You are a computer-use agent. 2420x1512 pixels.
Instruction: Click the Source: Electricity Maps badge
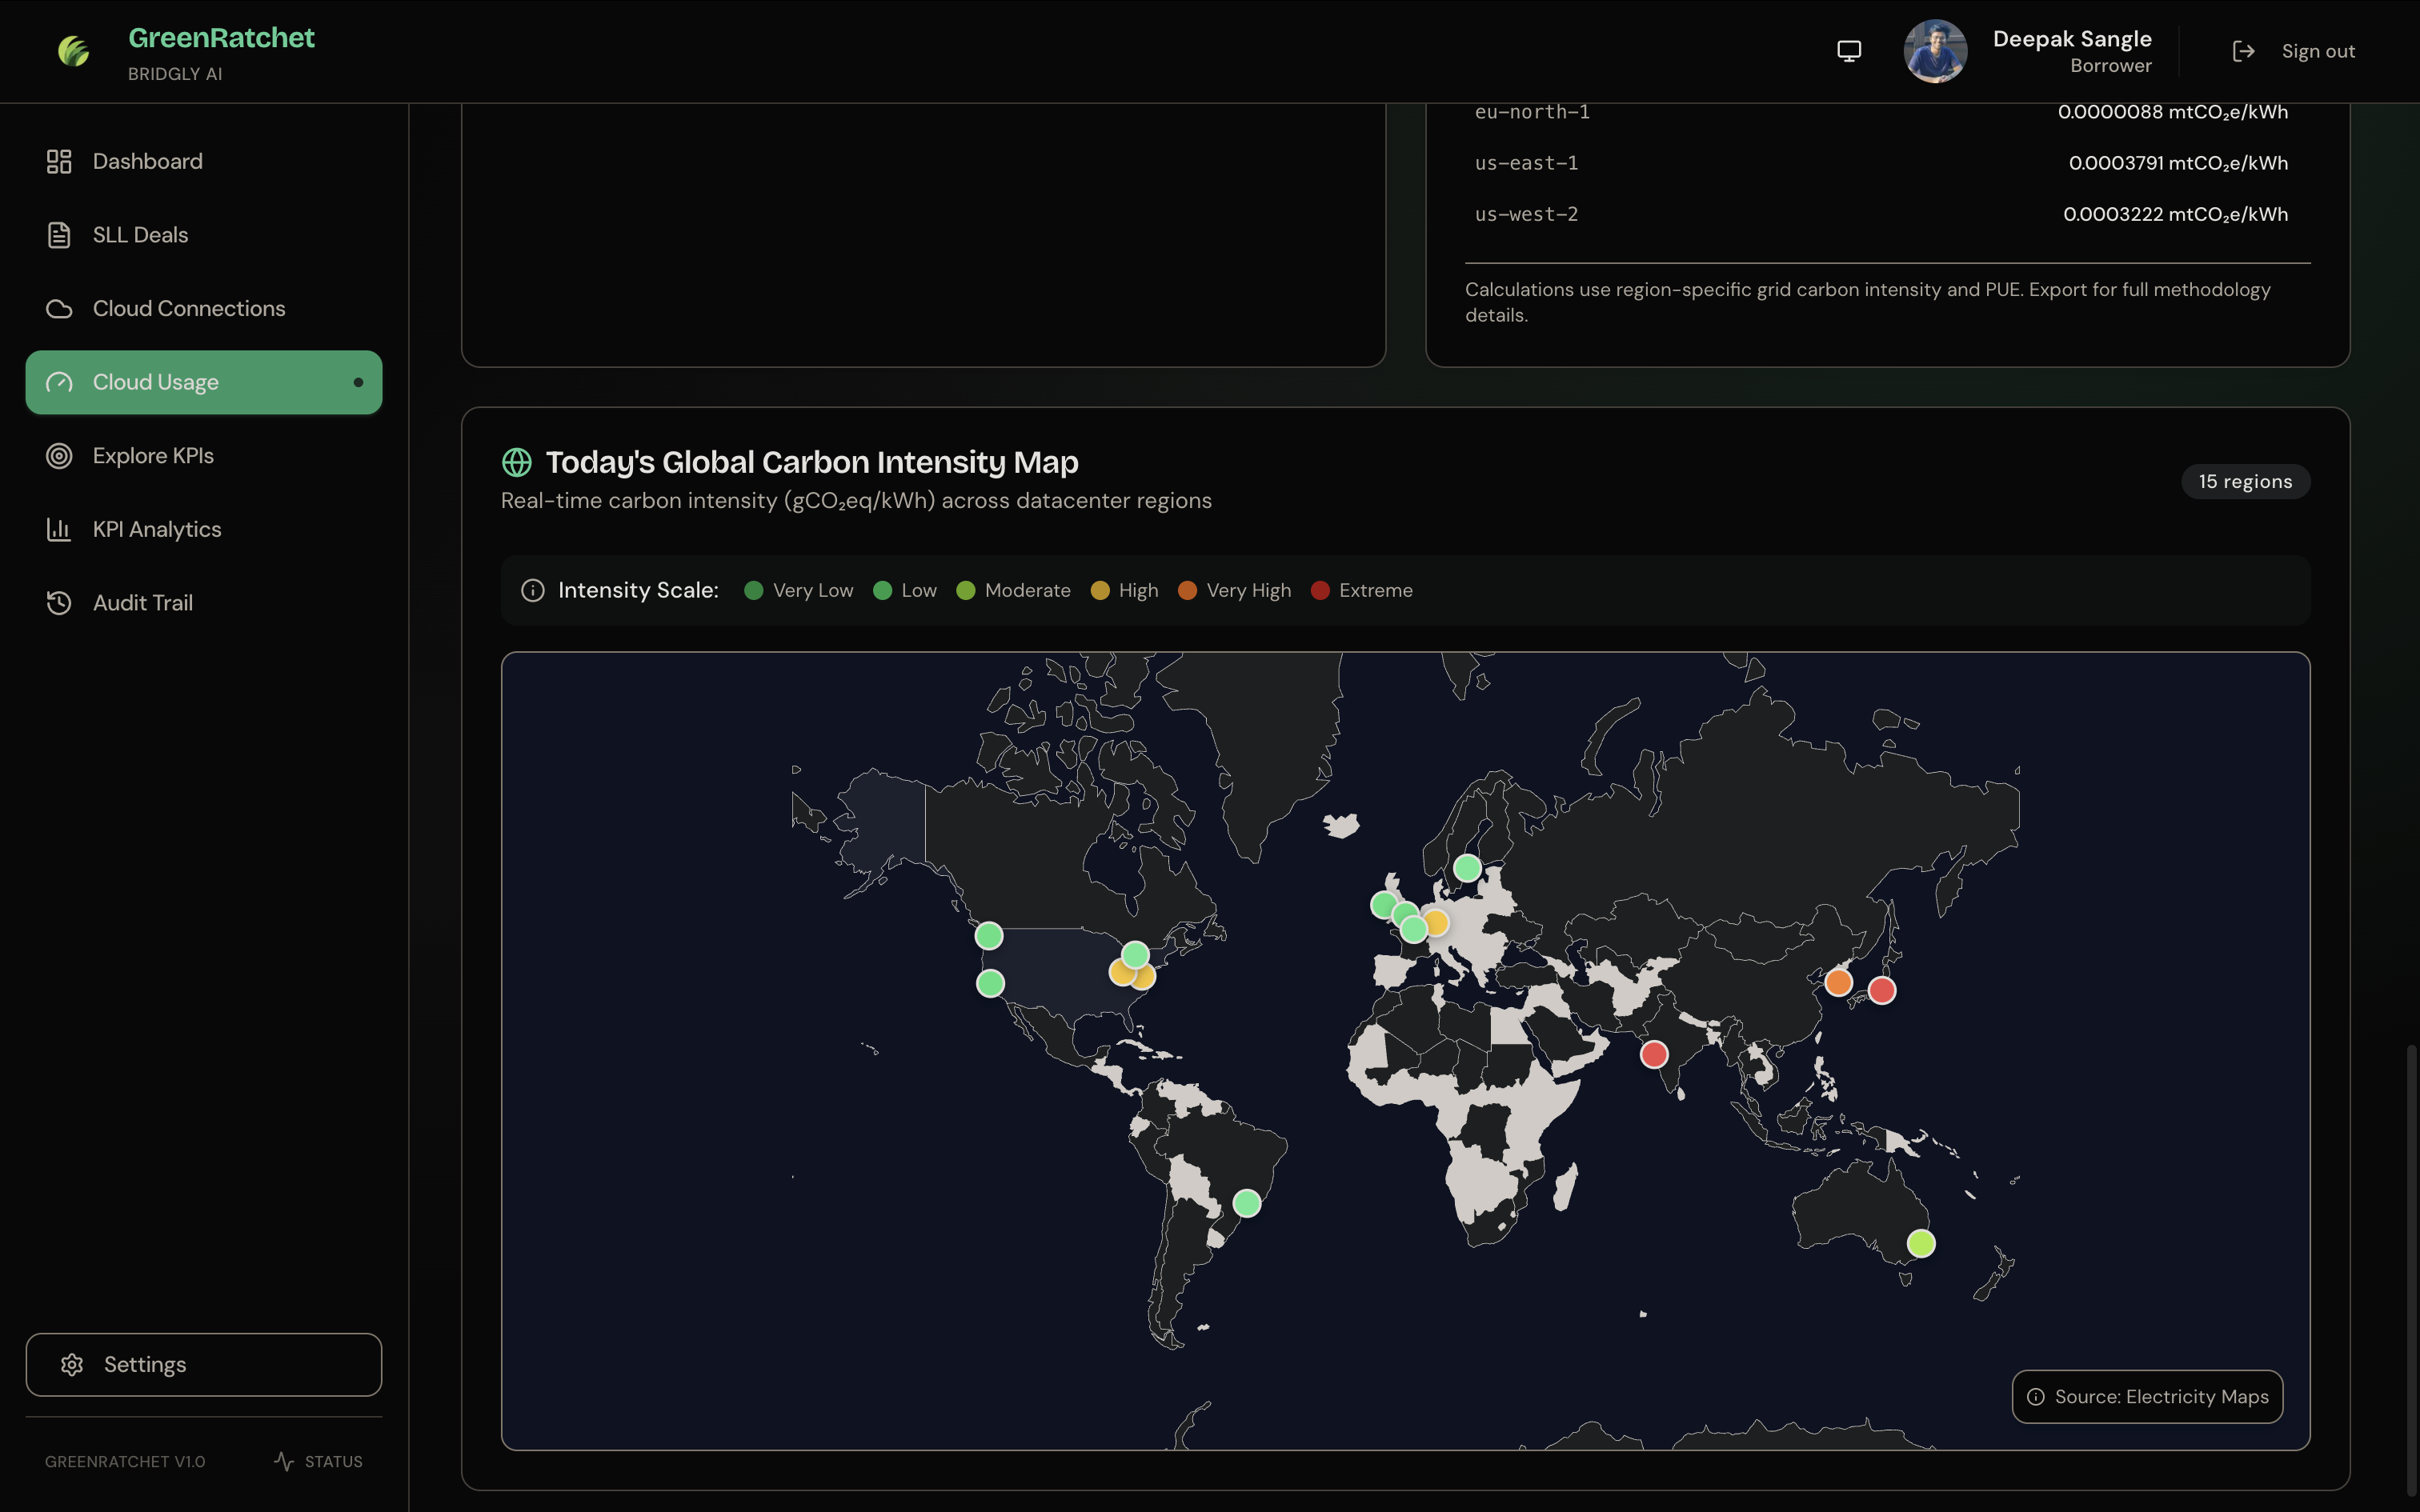coord(2146,1396)
